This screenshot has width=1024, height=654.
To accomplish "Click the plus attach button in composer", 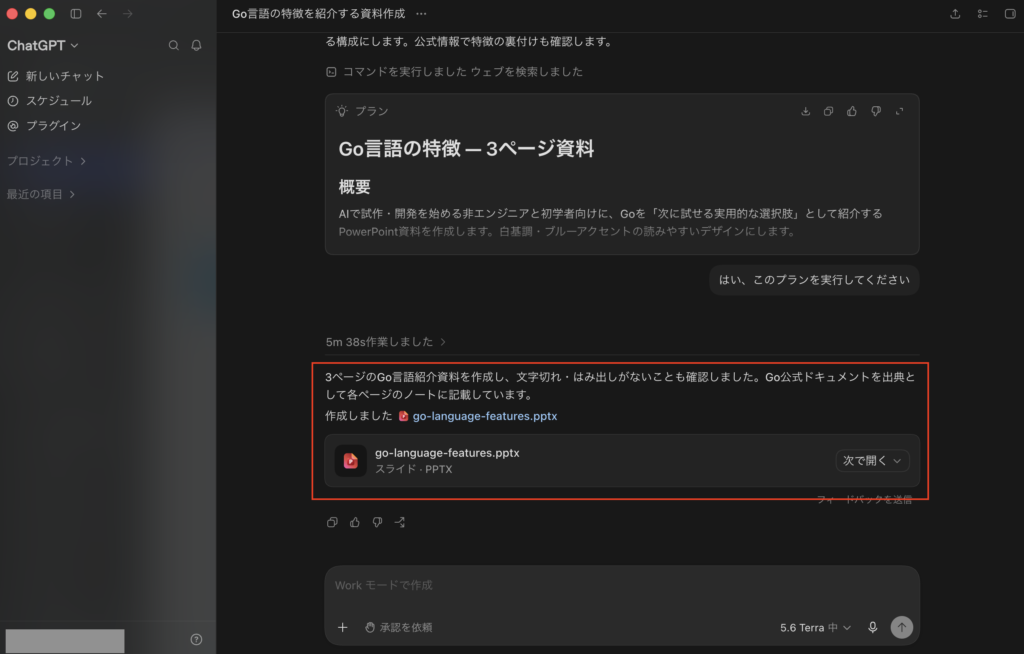I will point(342,627).
